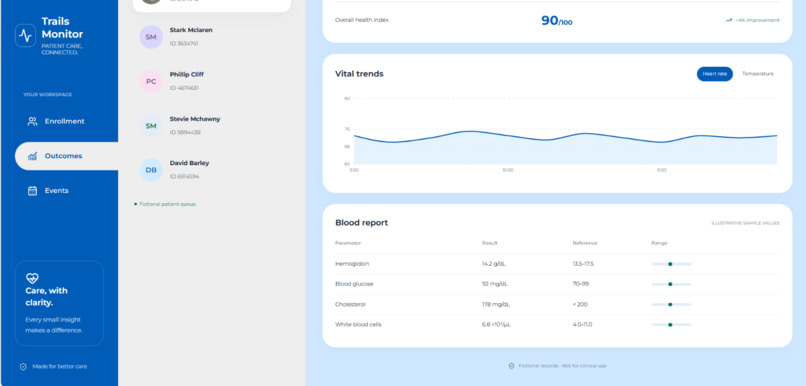Click Stark Mclaren's SM avatar
Viewport: 806px width, 386px height.
151,37
